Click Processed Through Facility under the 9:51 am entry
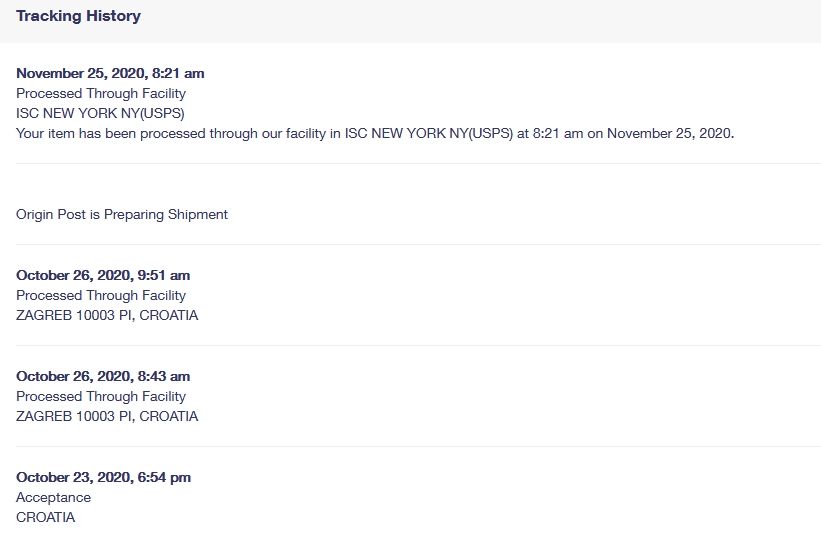The height and width of the screenshot is (545, 821). click(101, 295)
